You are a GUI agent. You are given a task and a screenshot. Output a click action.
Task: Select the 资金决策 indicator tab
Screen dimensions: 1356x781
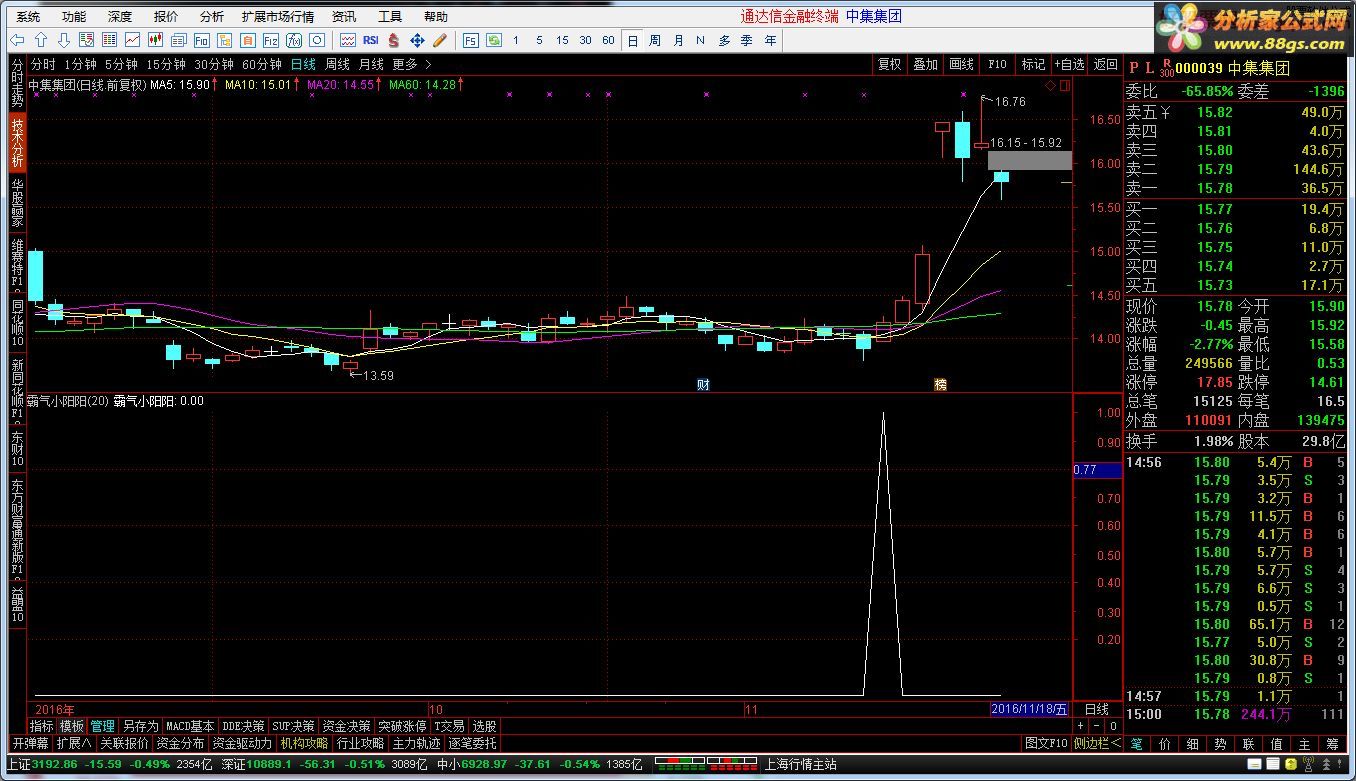click(346, 726)
